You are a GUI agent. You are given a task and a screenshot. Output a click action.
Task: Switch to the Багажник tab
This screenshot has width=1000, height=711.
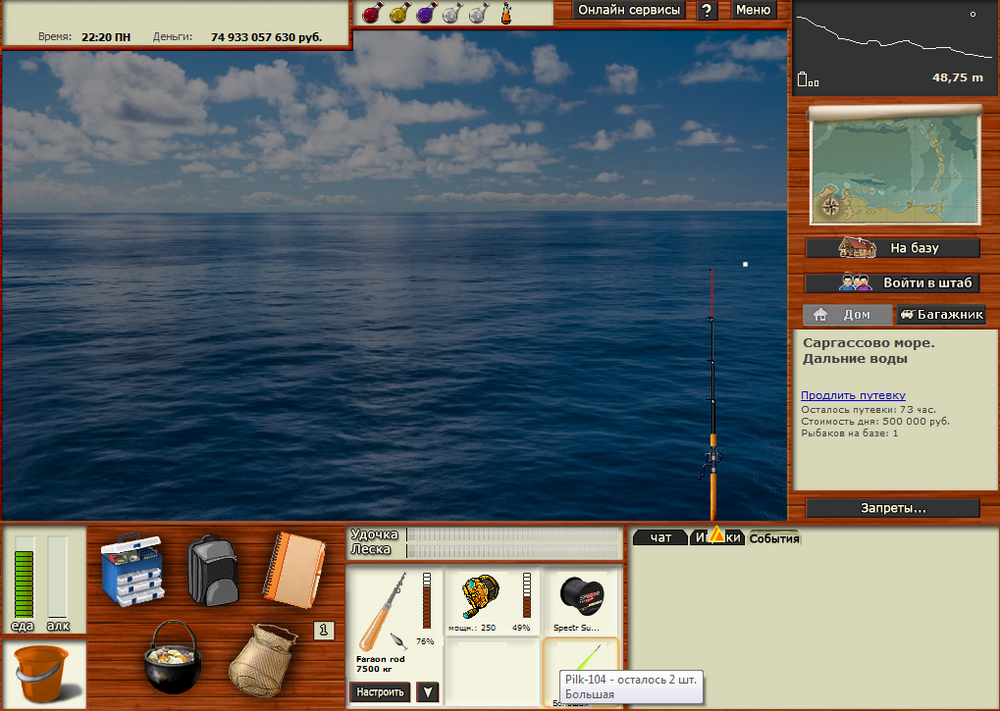tap(941, 315)
